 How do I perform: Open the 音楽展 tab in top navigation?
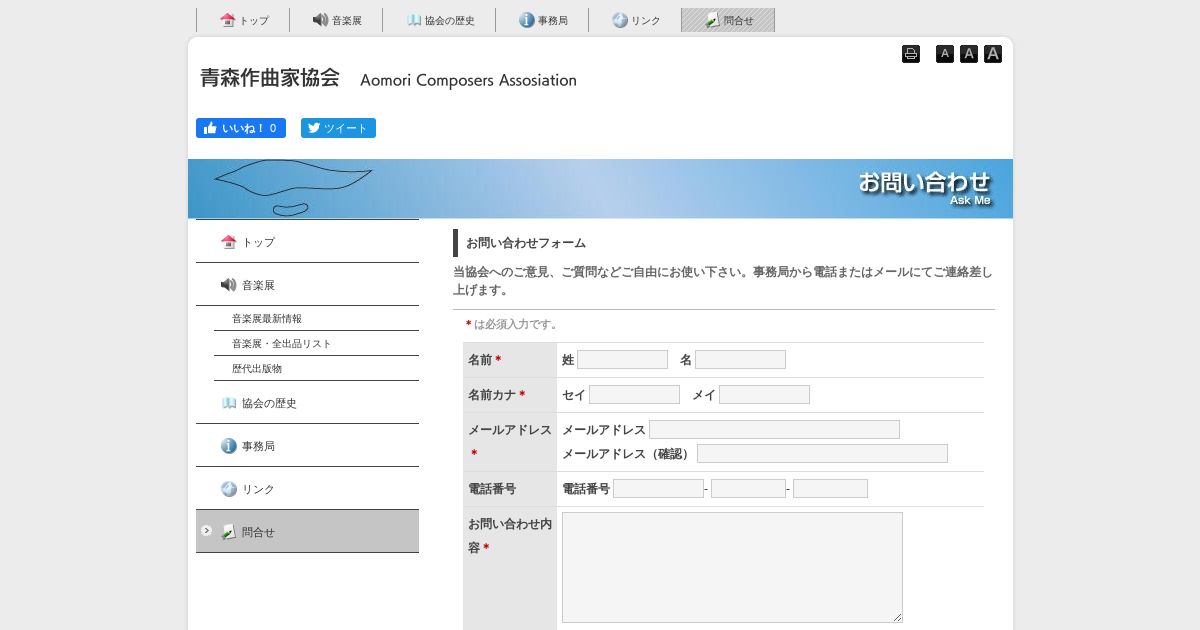(336, 20)
